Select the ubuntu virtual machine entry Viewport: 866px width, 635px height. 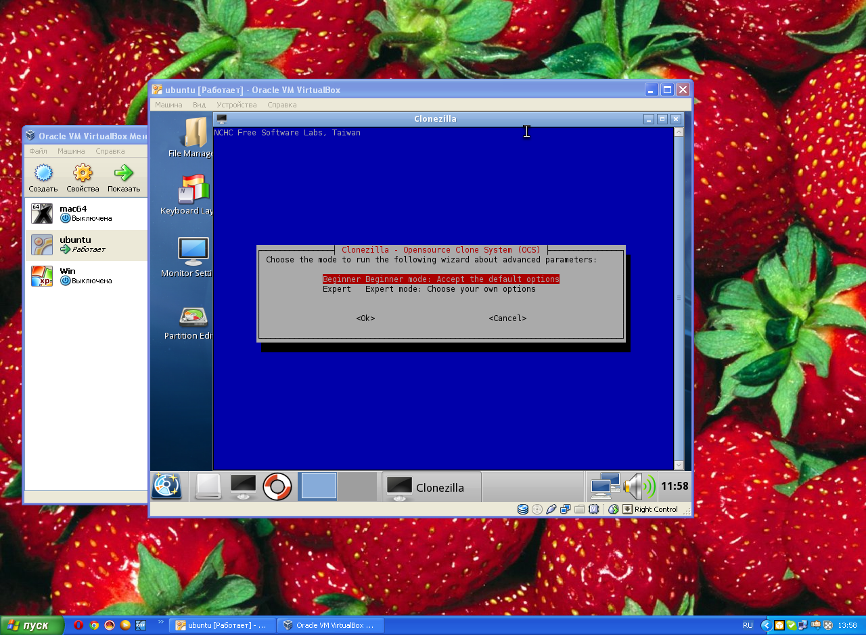pyautogui.click(x=86, y=244)
